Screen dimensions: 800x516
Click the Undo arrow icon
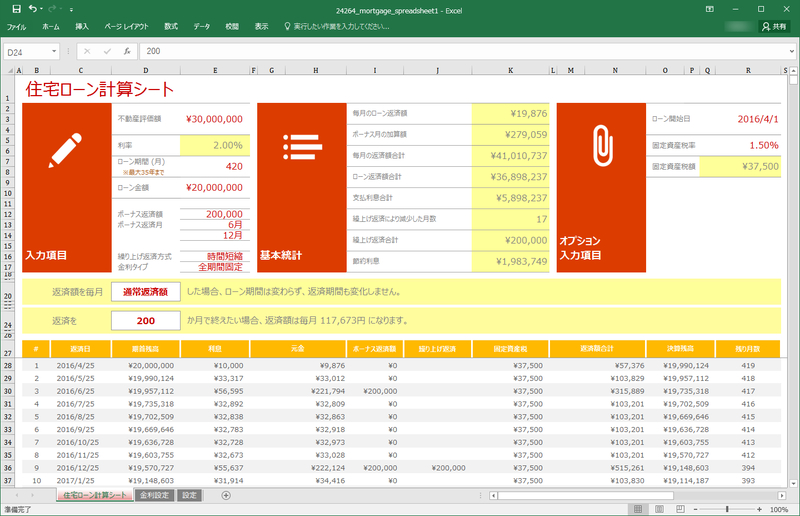[33, 8]
